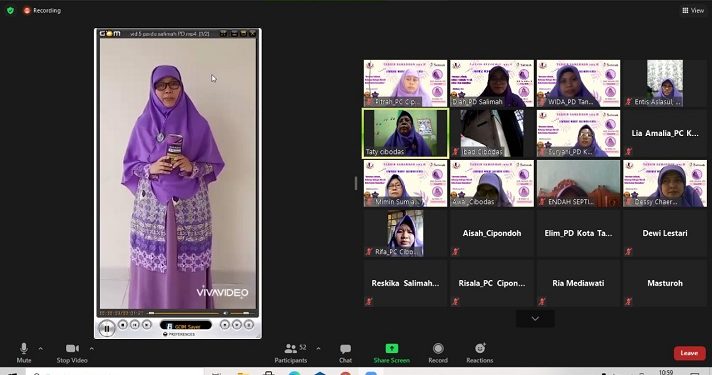Open GOM Saver button
712x375 pixels.
point(186,326)
